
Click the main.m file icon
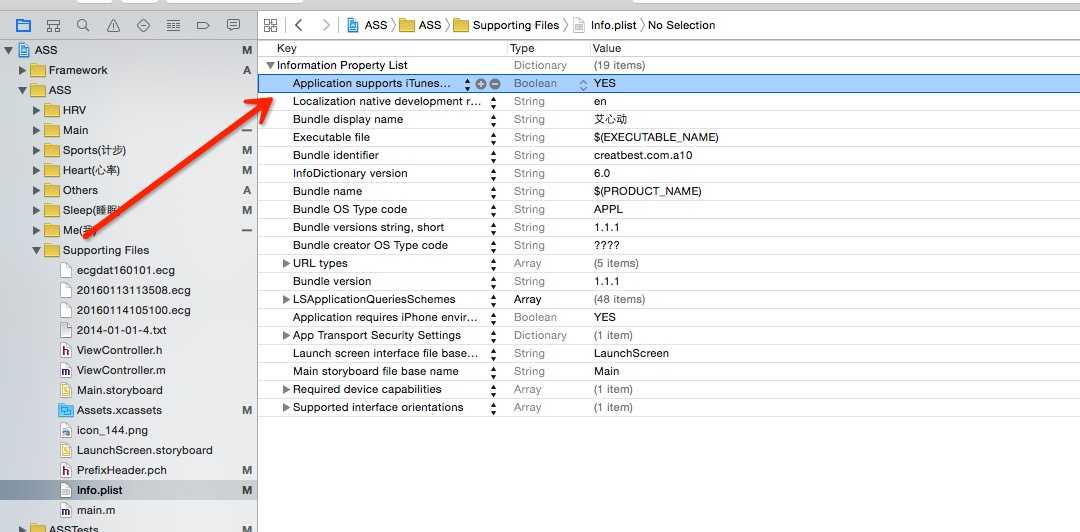(x=65, y=511)
